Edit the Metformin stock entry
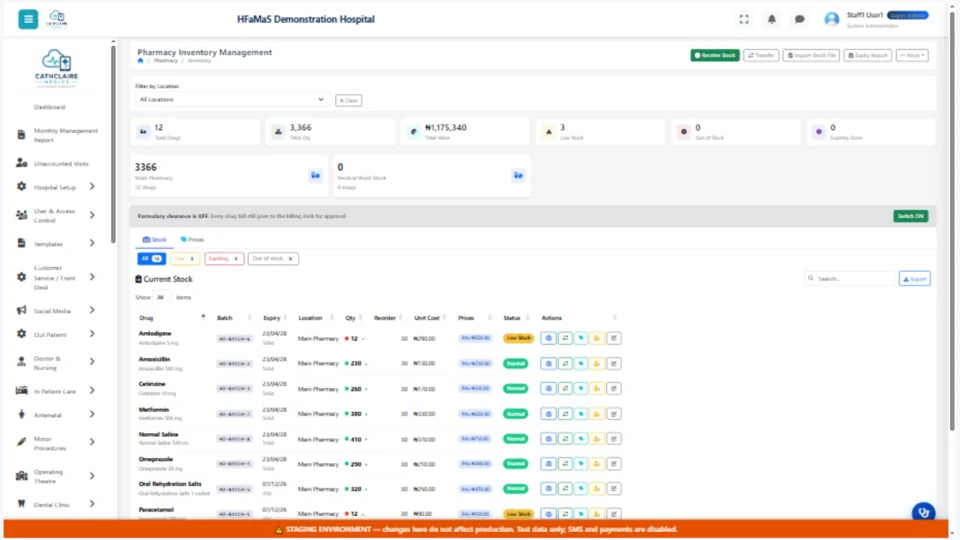This screenshot has width=960, height=540. pos(613,414)
